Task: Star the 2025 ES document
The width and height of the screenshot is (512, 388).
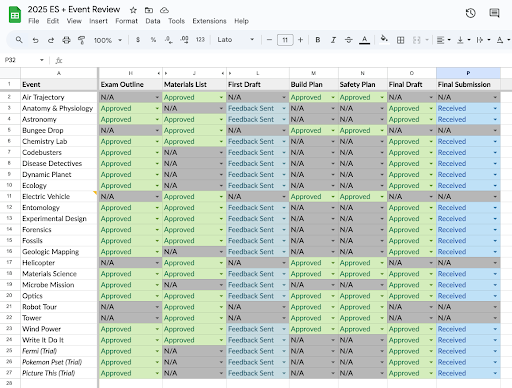Action: tap(133, 10)
